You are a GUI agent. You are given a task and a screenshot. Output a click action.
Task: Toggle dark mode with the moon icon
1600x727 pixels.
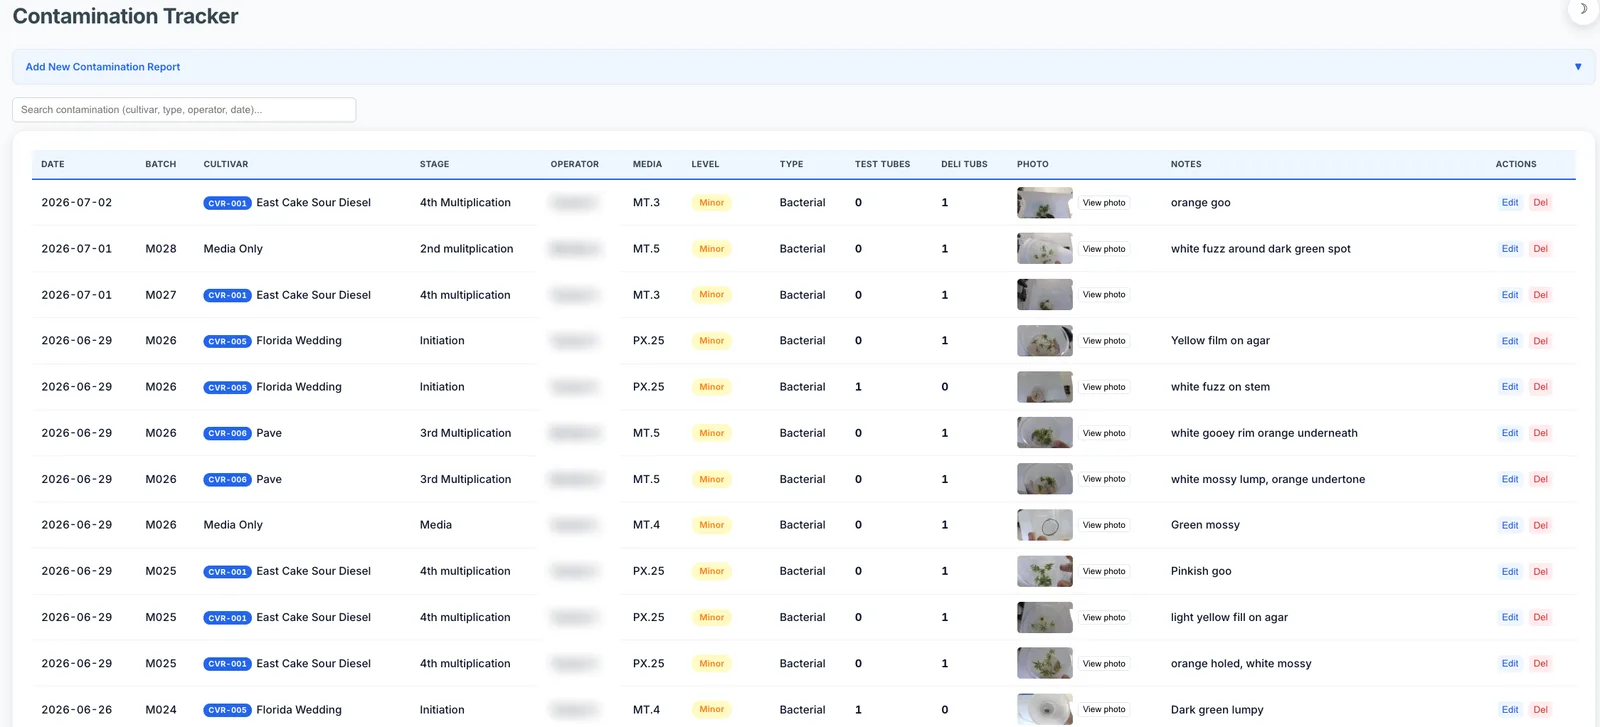point(1582,9)
